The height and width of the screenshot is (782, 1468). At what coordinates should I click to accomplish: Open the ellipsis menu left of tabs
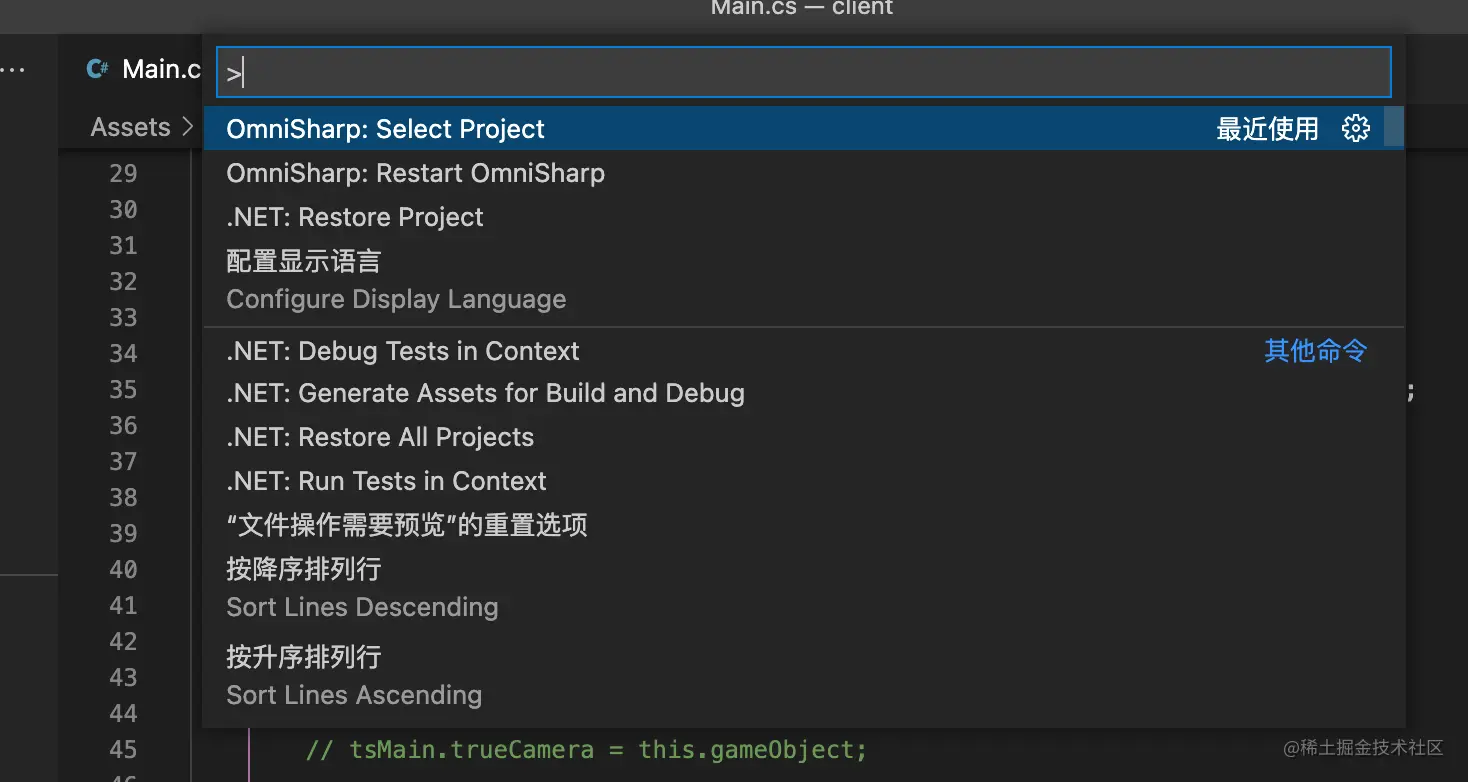(13, 69)
